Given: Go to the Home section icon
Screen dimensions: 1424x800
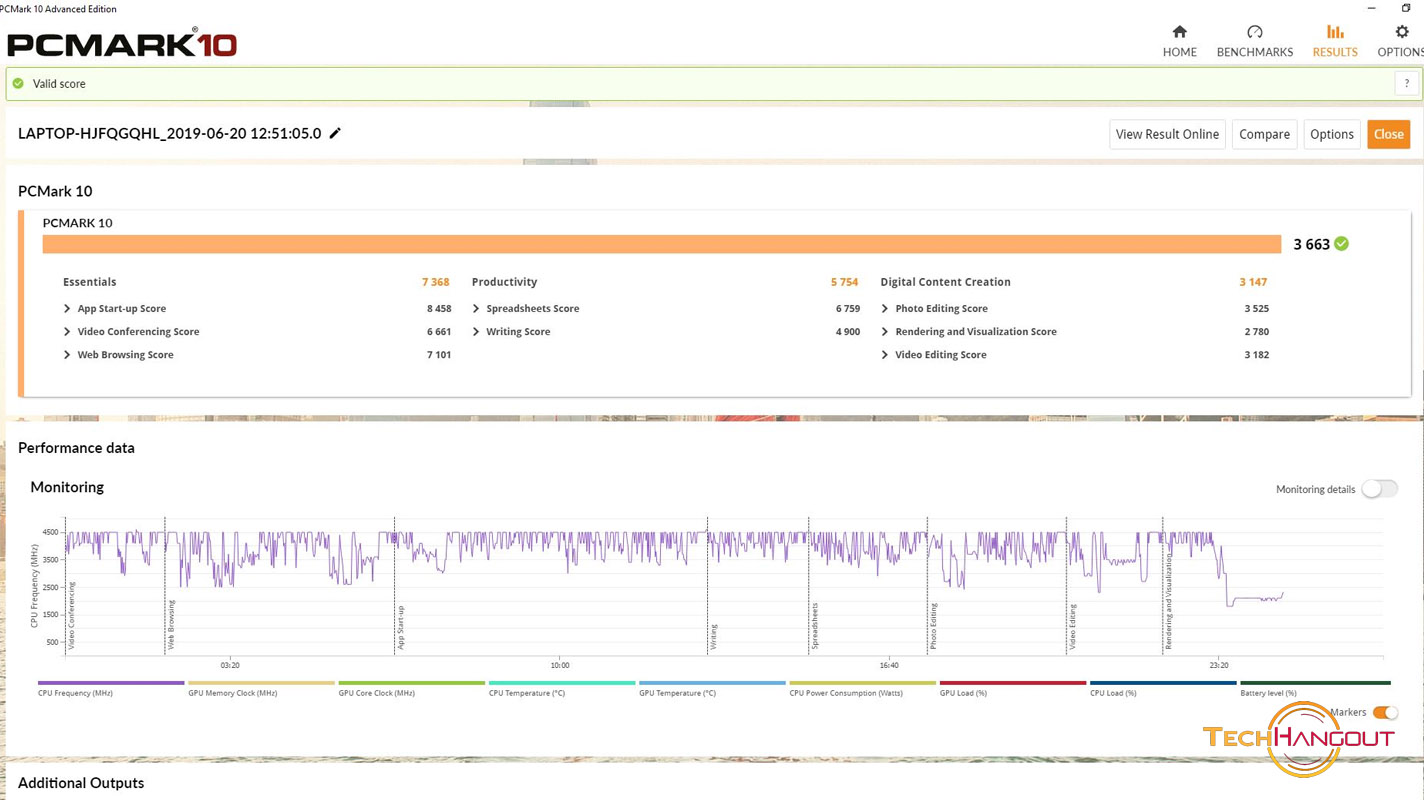Looking at the screenshot, I should click(x=1179, y=32).
